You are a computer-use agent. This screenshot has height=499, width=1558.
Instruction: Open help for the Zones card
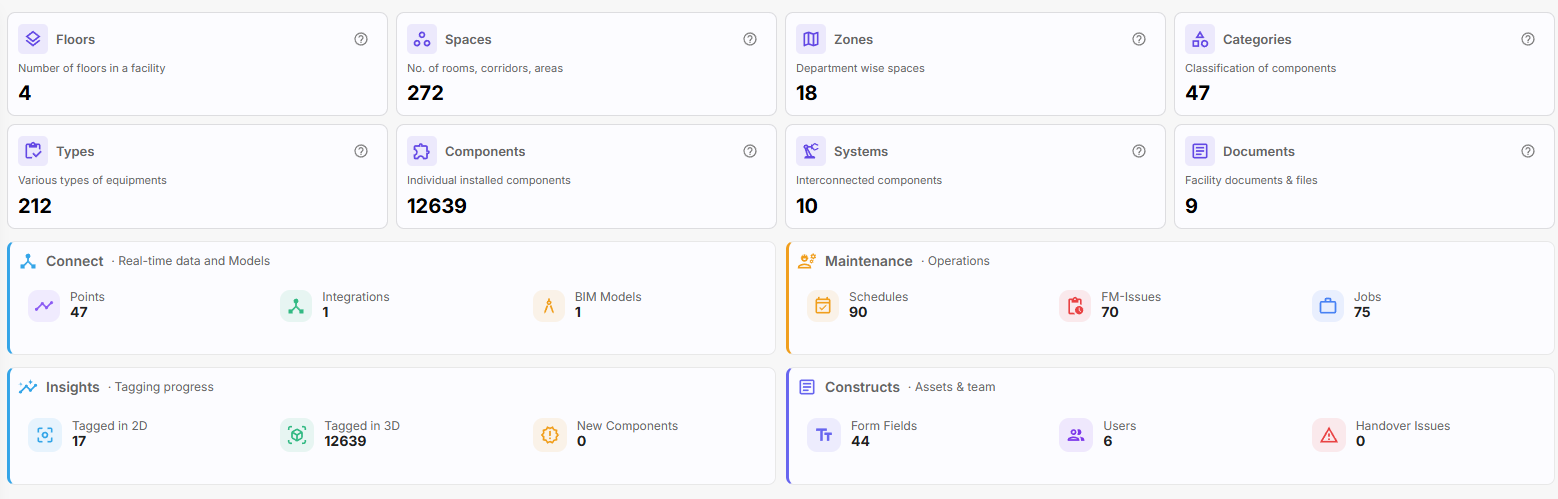(x=1139, y=39)
